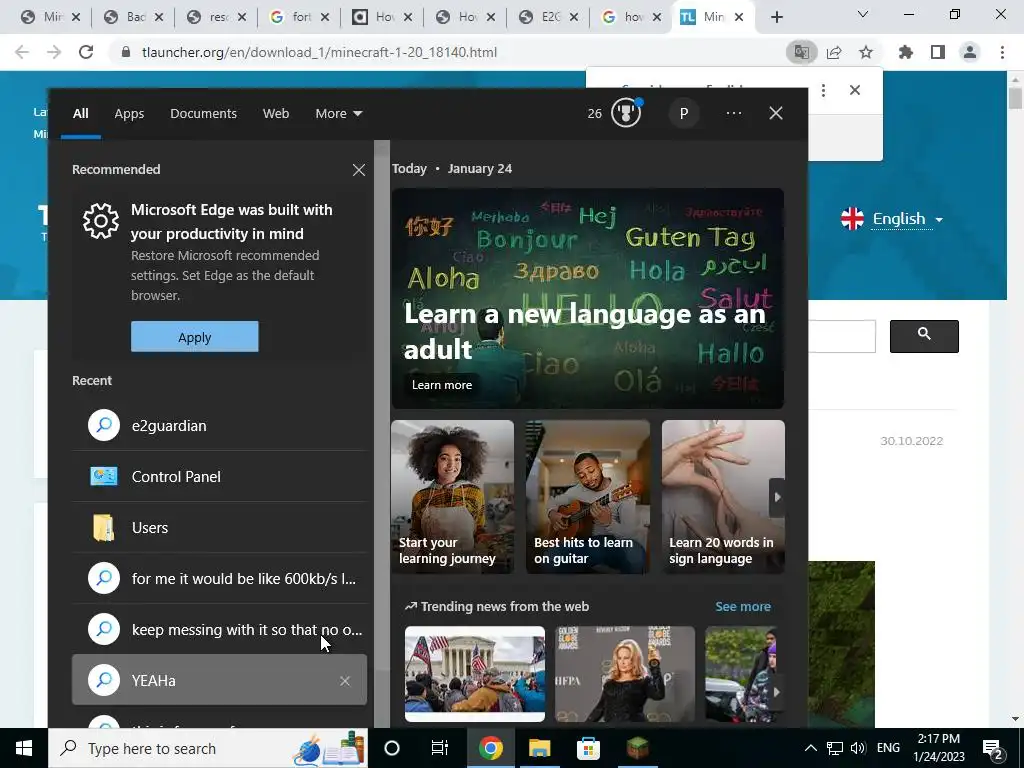Open Golden Globe awards news thumbnail
The image size is (1024, 768).
click(625, 674)
